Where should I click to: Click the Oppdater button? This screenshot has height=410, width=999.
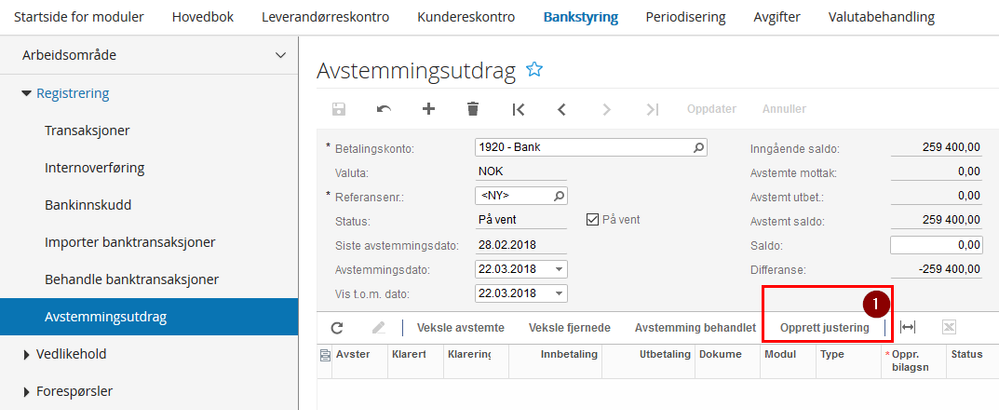tap(712, 109)
